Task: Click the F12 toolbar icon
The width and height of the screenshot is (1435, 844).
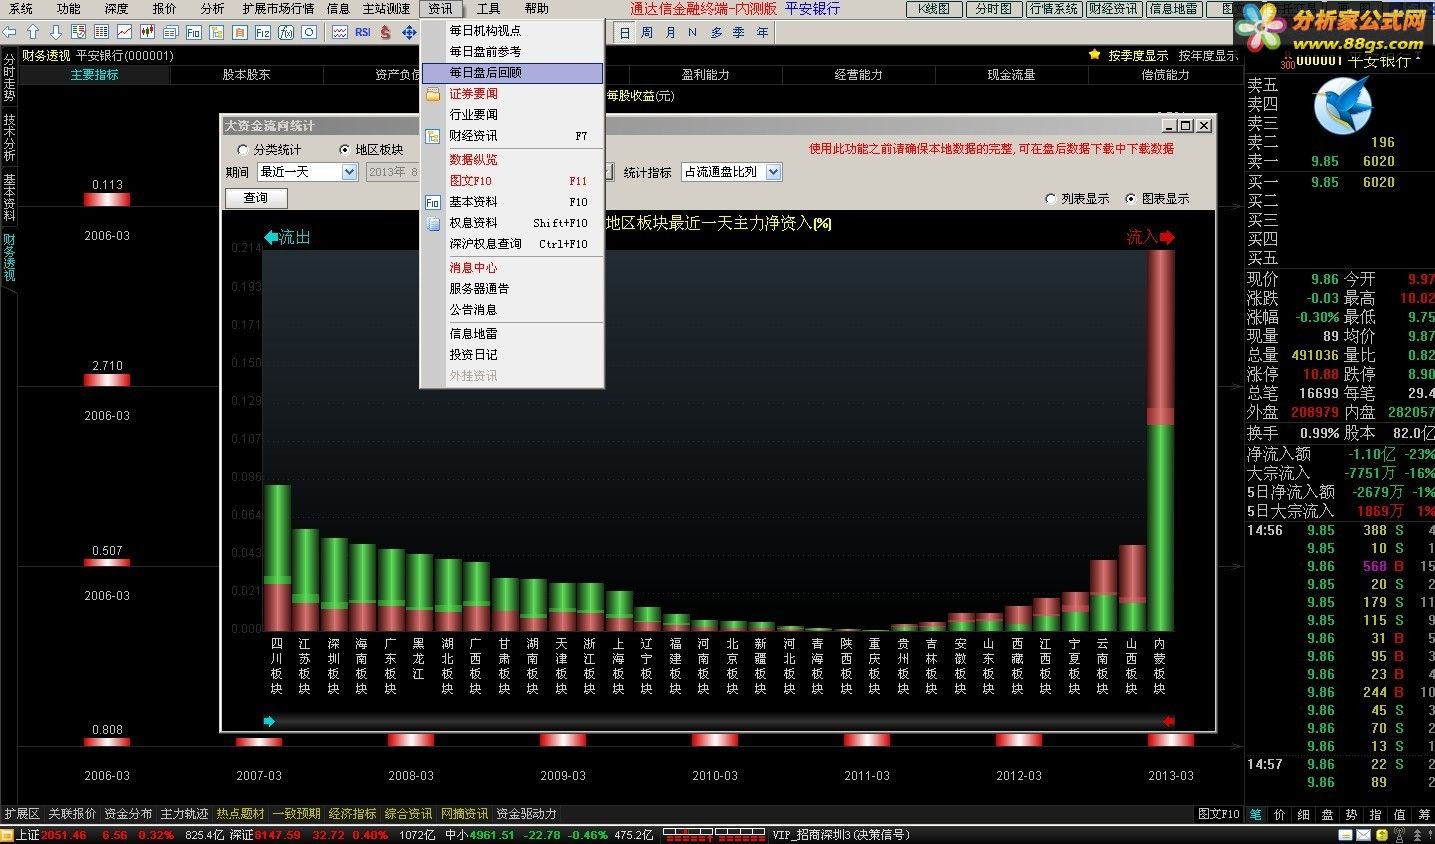Action: coord(262,32)
